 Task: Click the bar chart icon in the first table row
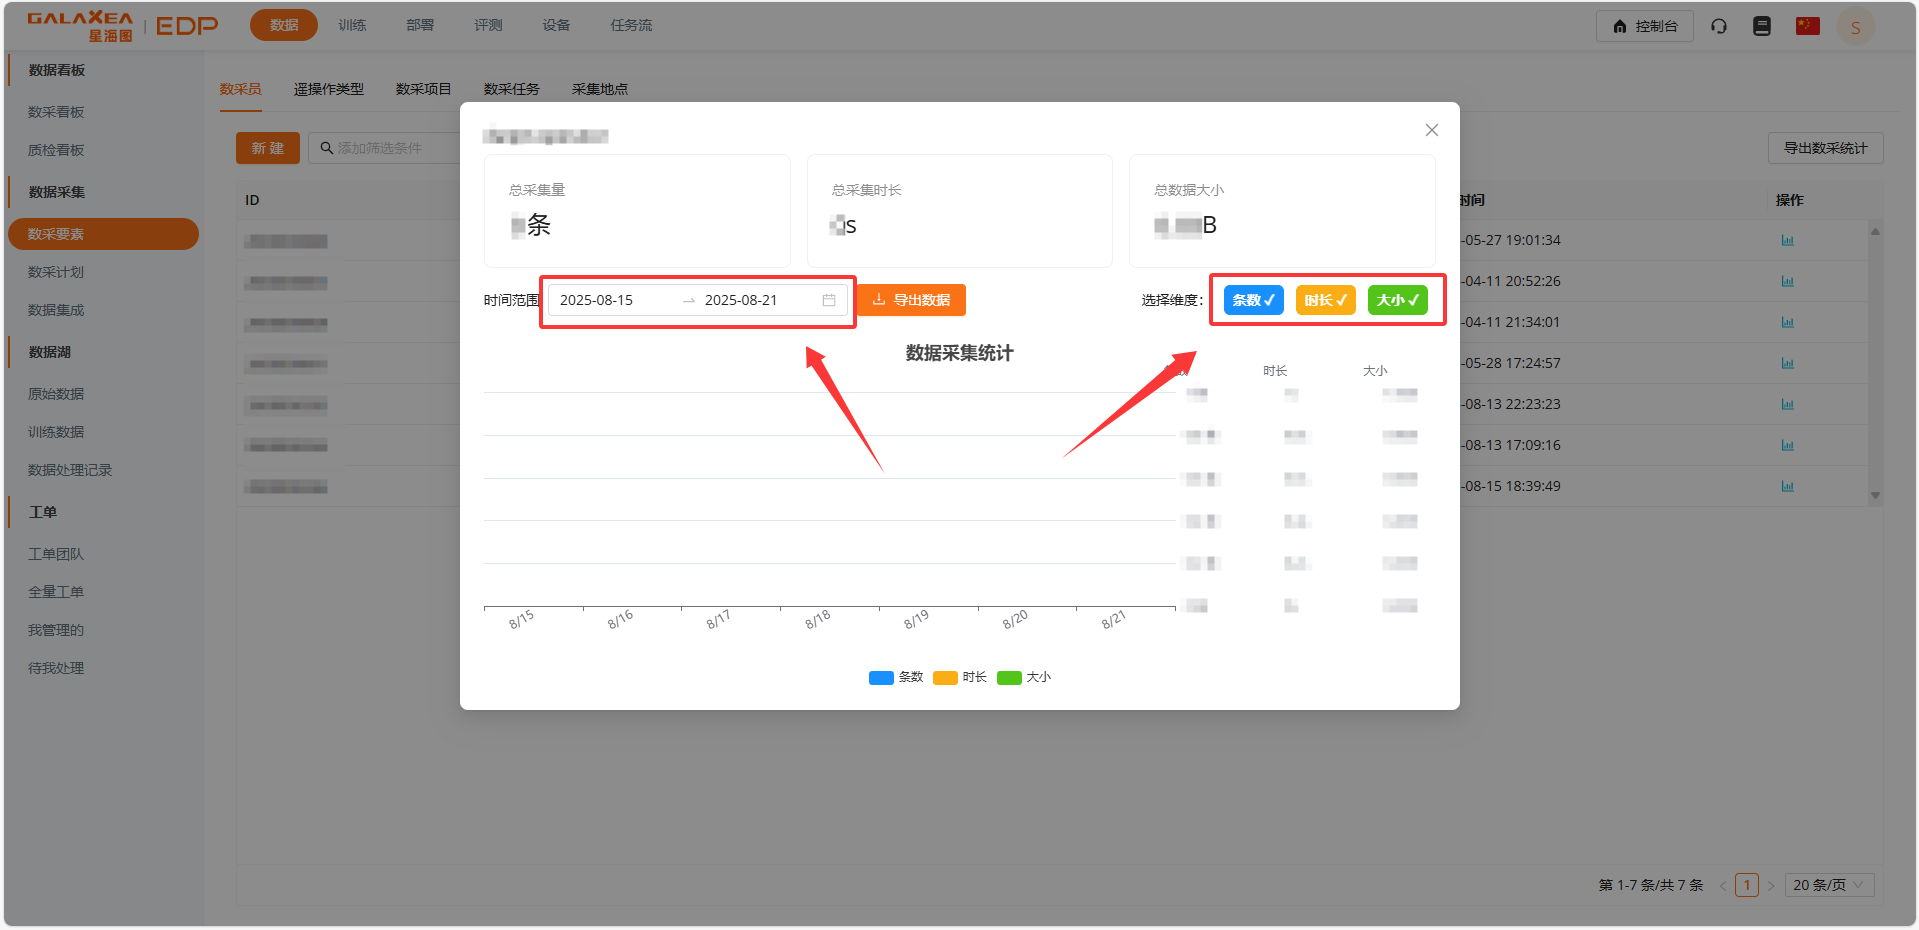1788,240
